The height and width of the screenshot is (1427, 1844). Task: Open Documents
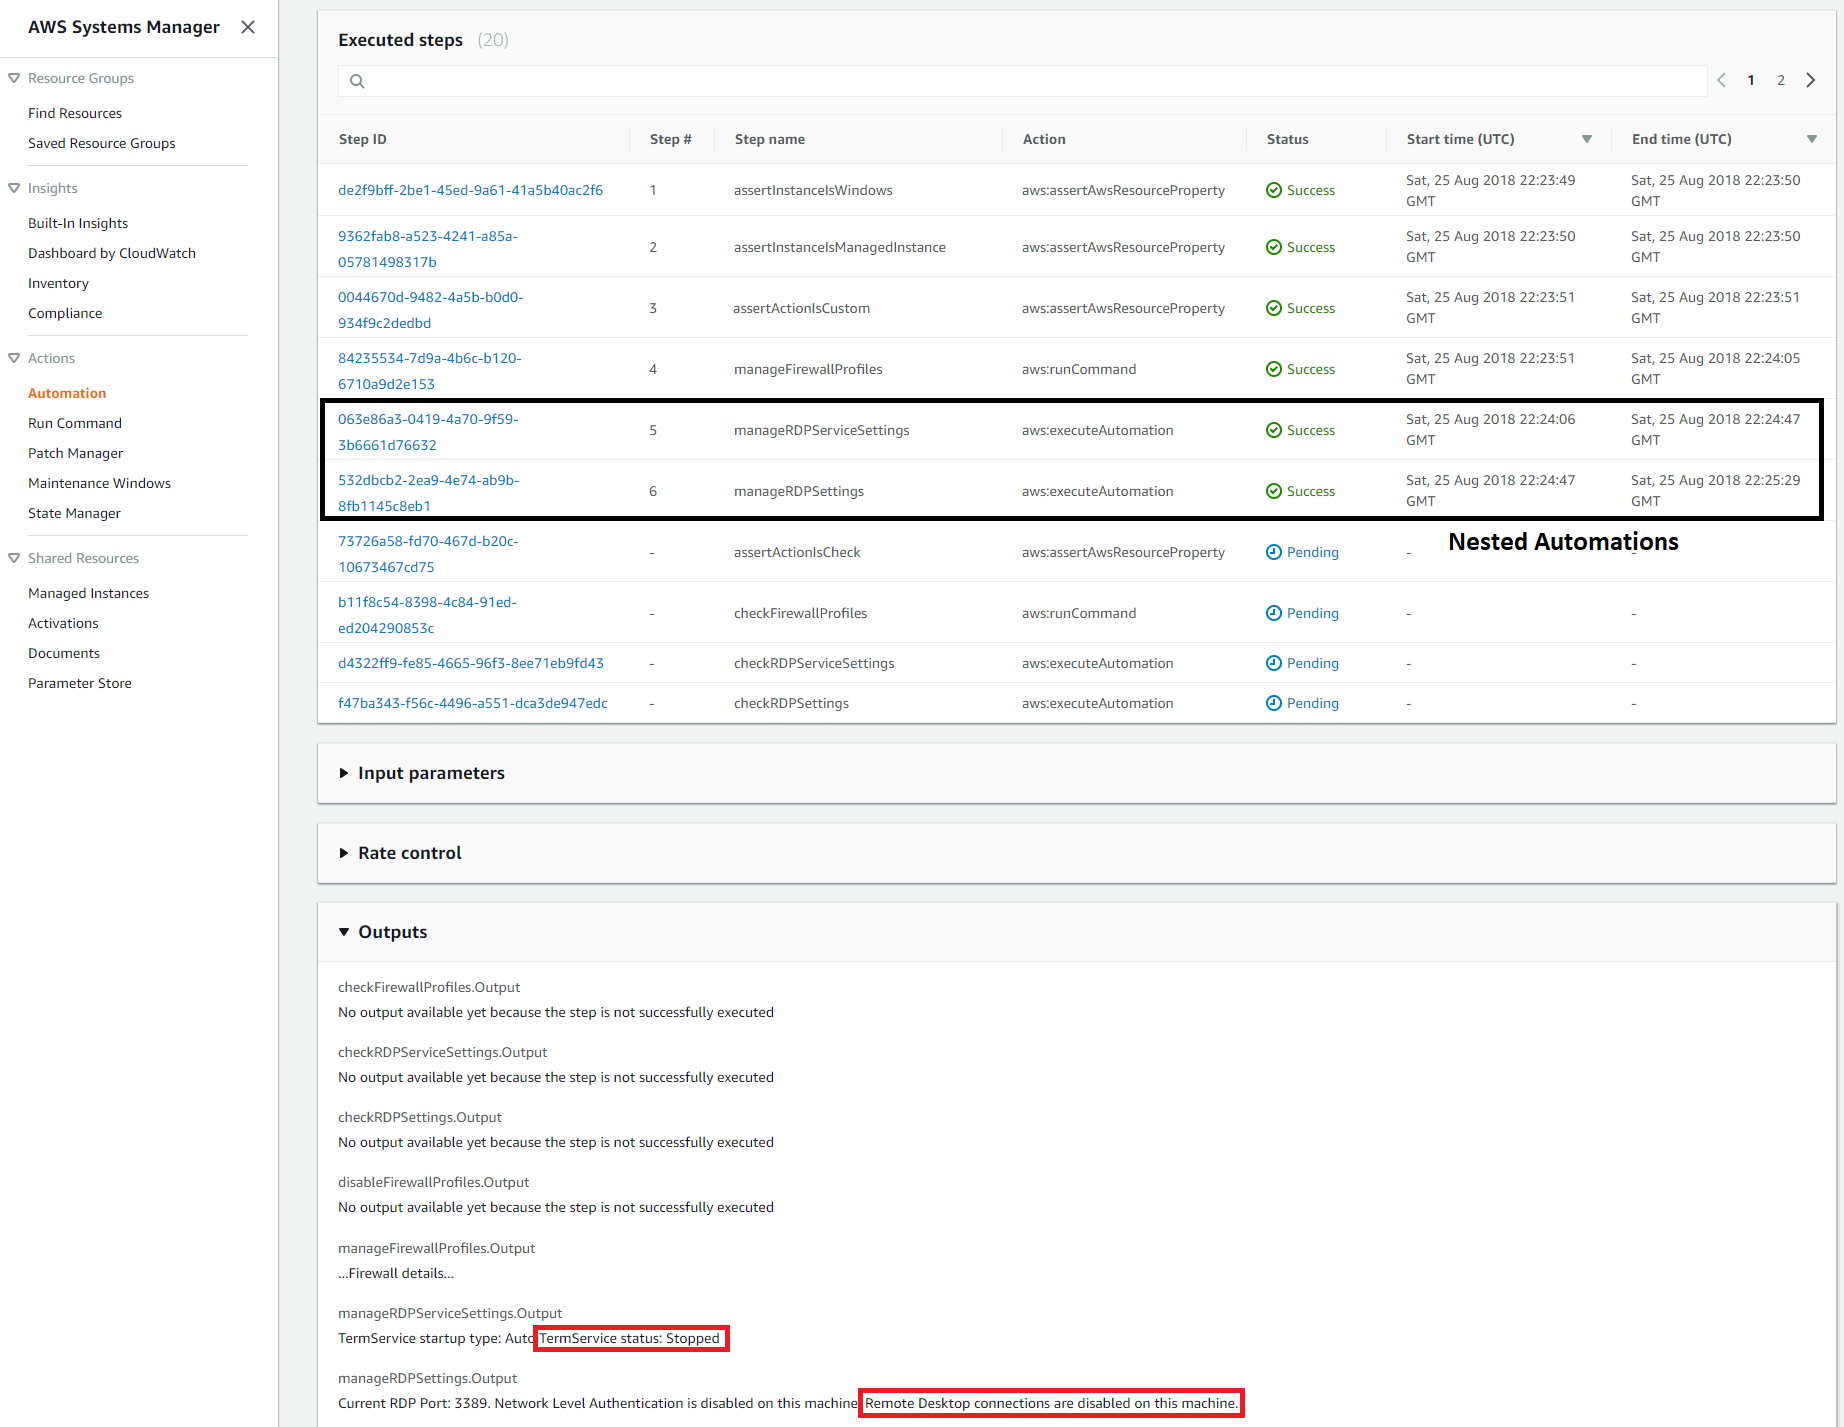point(64,653)
